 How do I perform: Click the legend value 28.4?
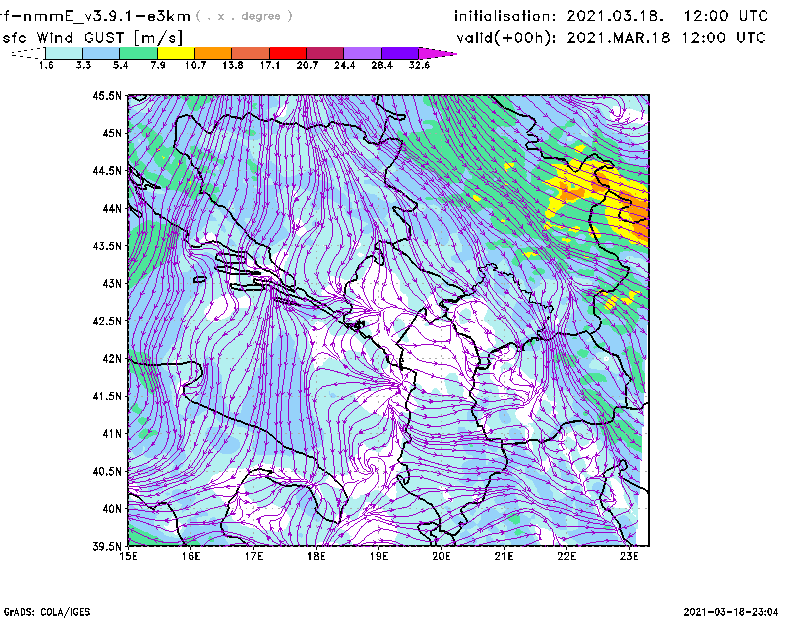[382, 65]
